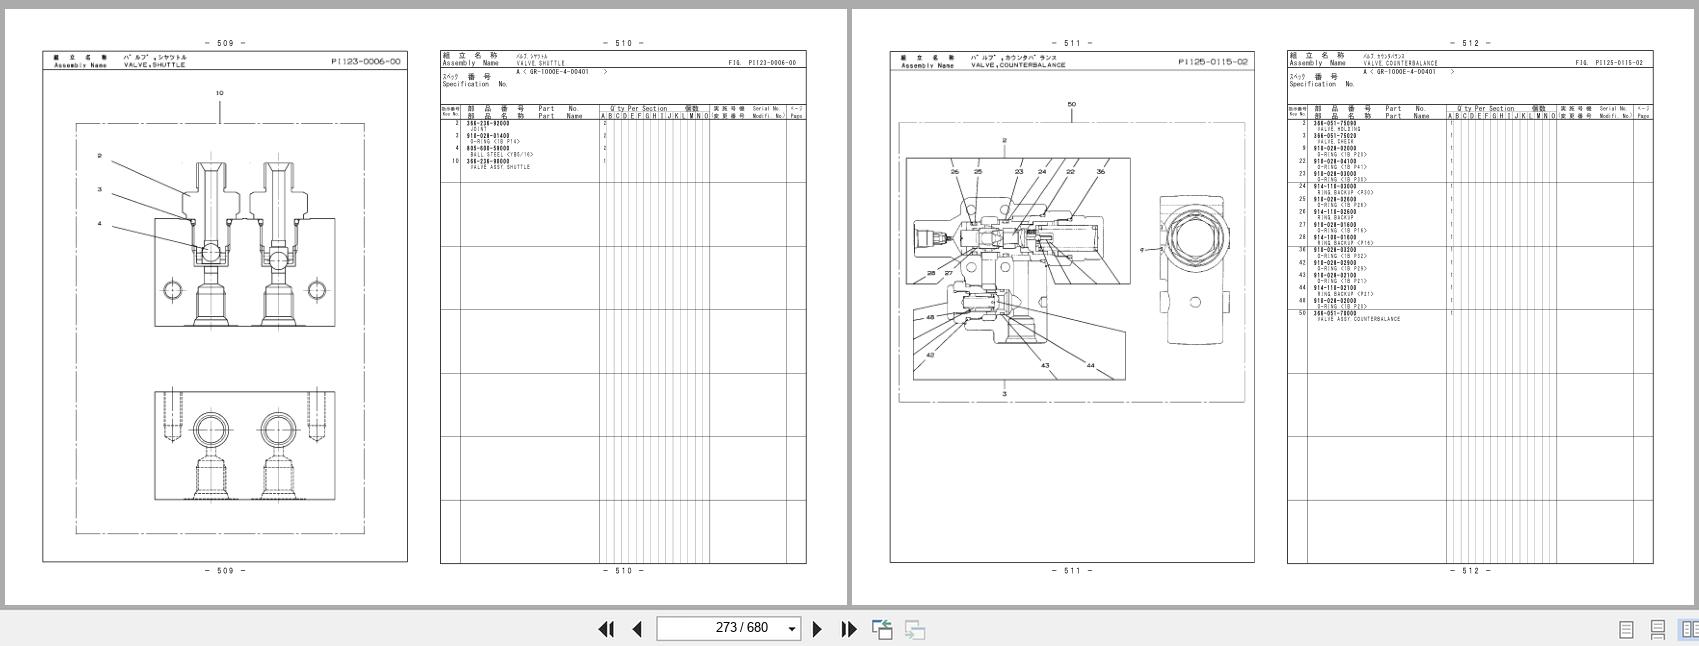Switch to single page view
Screen dimensions: 1699x646
[x=1626, y=629]
